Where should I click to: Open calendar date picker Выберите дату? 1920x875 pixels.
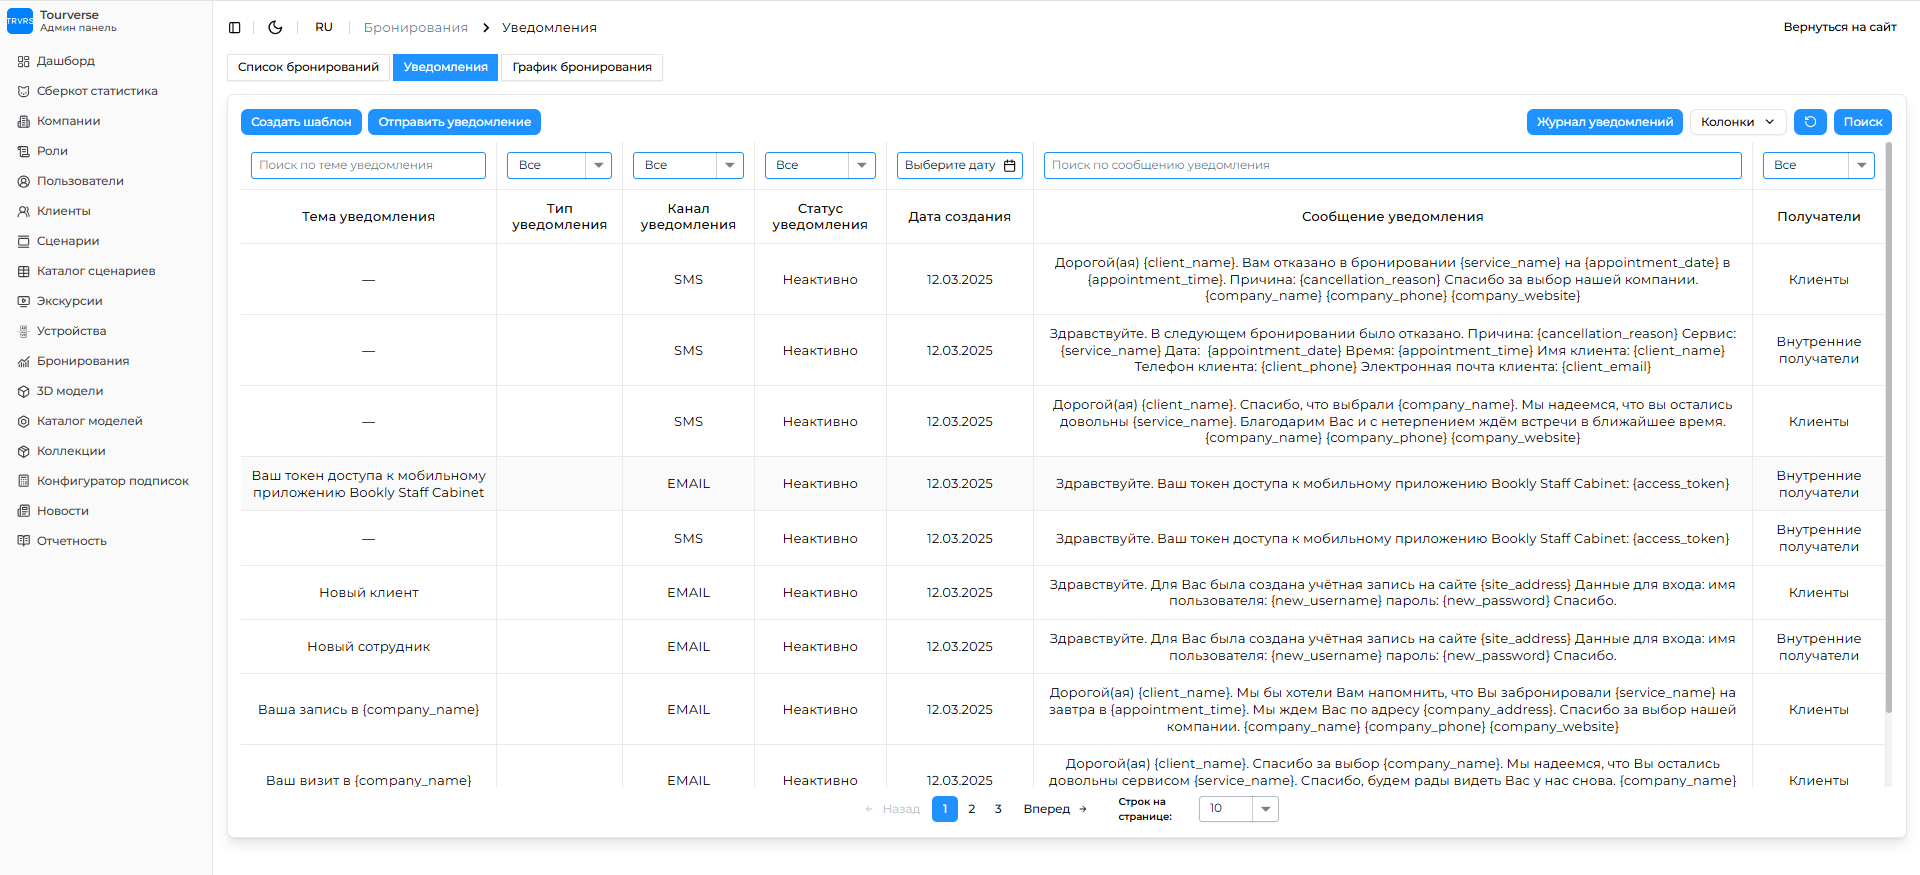959,166
